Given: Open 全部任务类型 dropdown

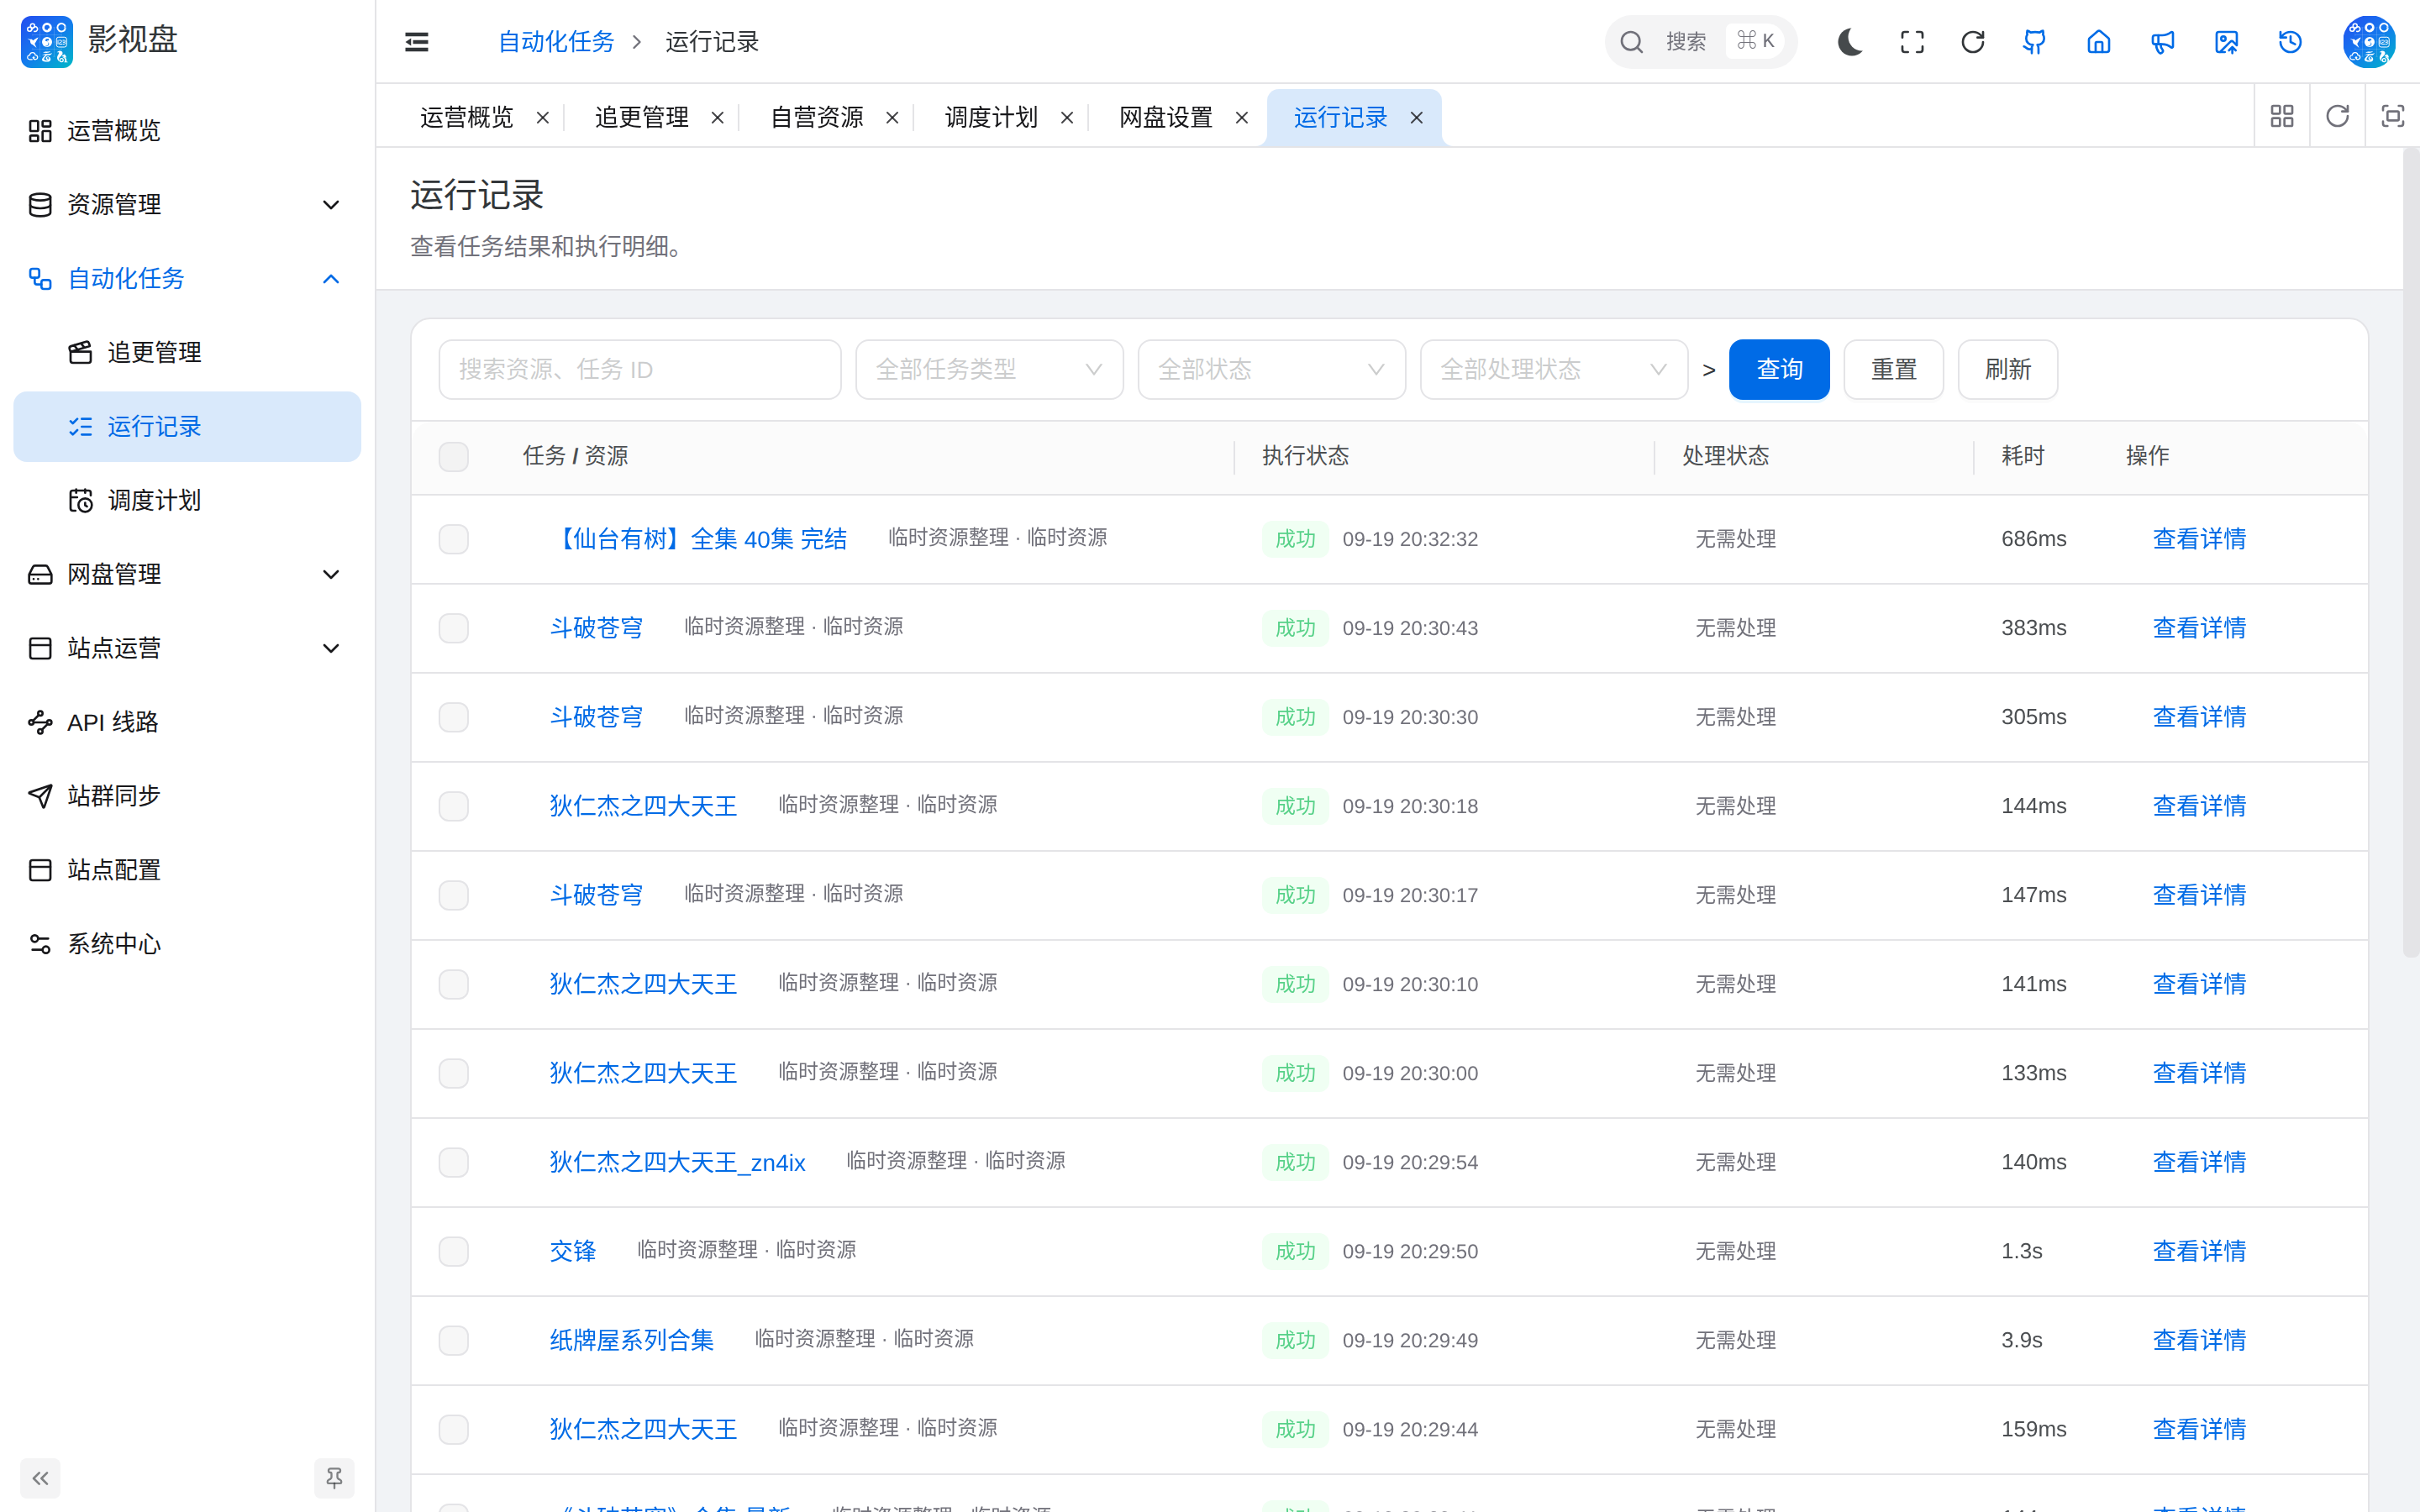Looking at the screenshot, I should (989, 370).
